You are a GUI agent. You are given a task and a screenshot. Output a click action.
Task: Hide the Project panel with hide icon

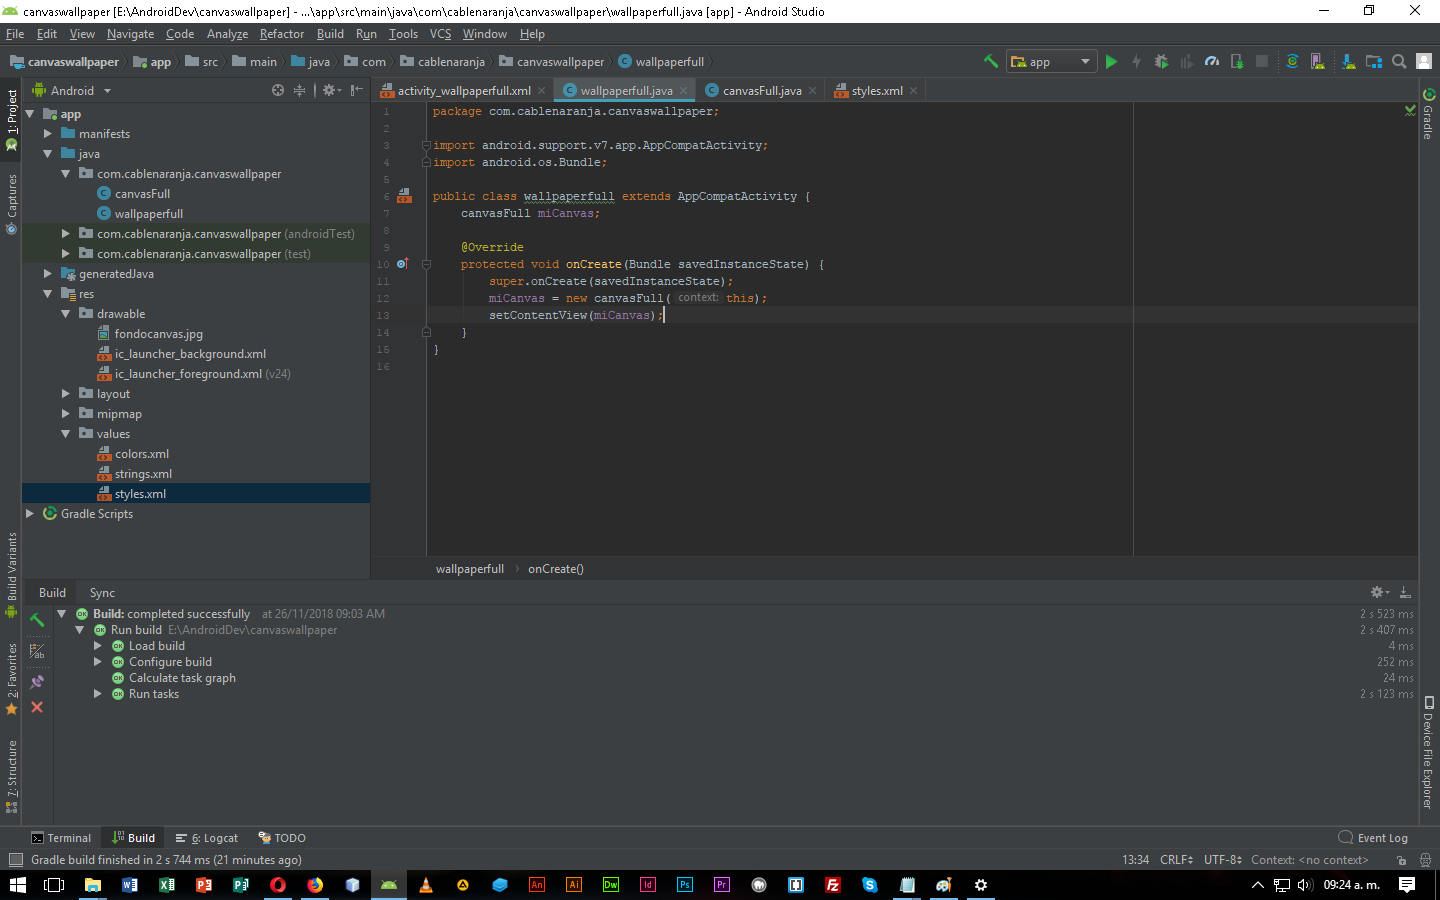point(357,90)
